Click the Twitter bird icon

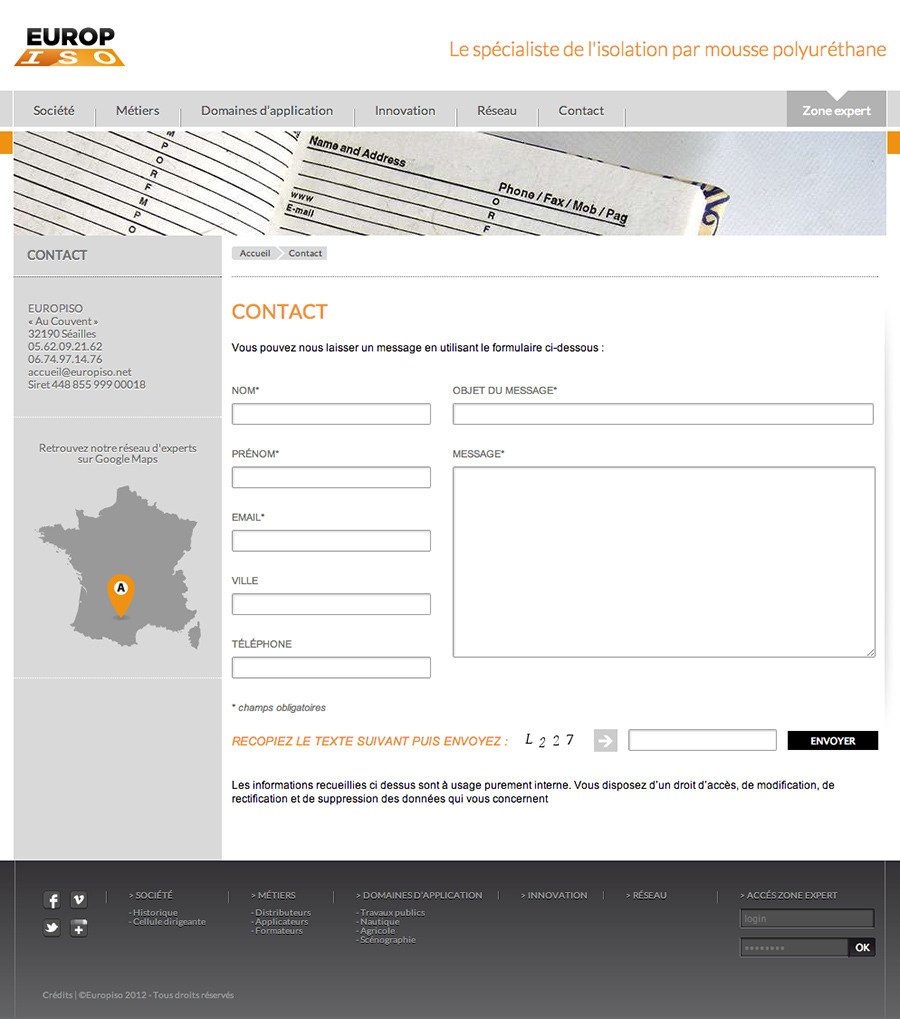52,929
